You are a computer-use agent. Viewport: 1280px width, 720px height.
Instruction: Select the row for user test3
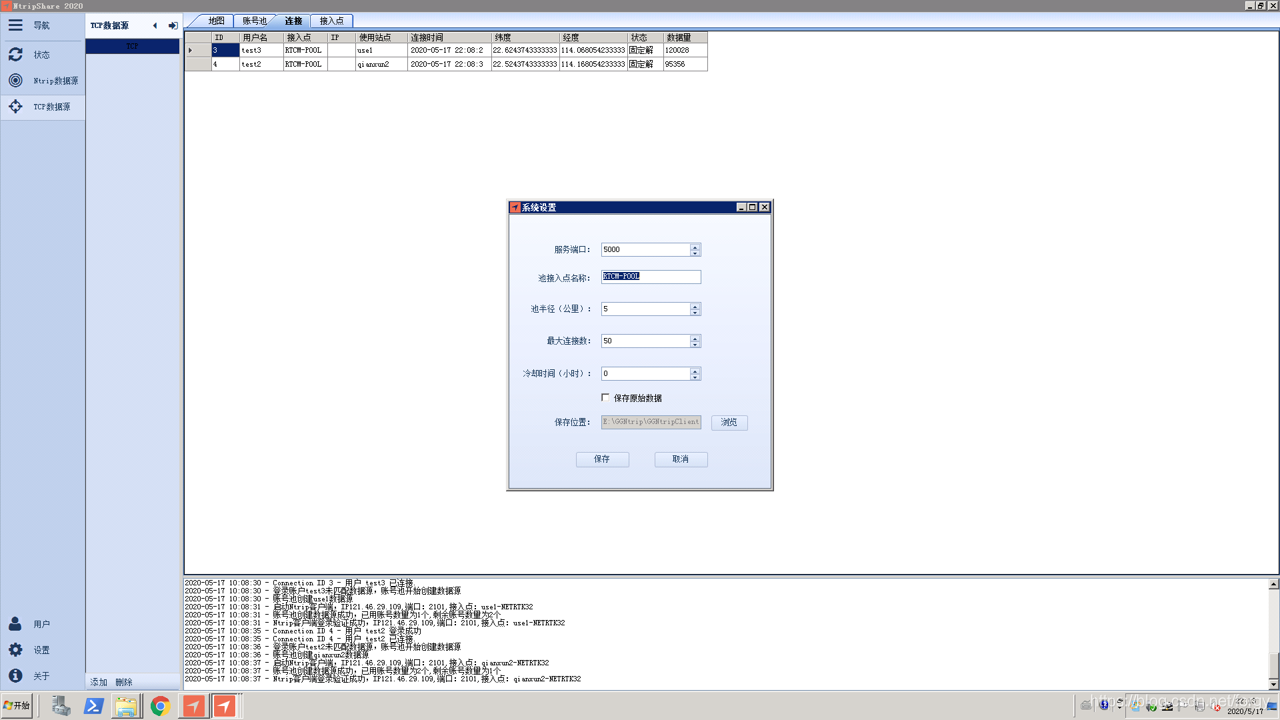tap(446, 50)
